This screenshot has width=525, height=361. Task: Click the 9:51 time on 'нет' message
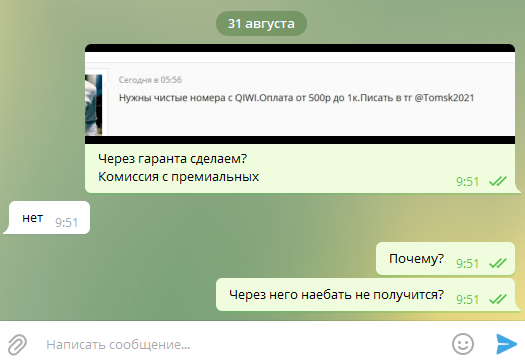[x=66, y=222]
